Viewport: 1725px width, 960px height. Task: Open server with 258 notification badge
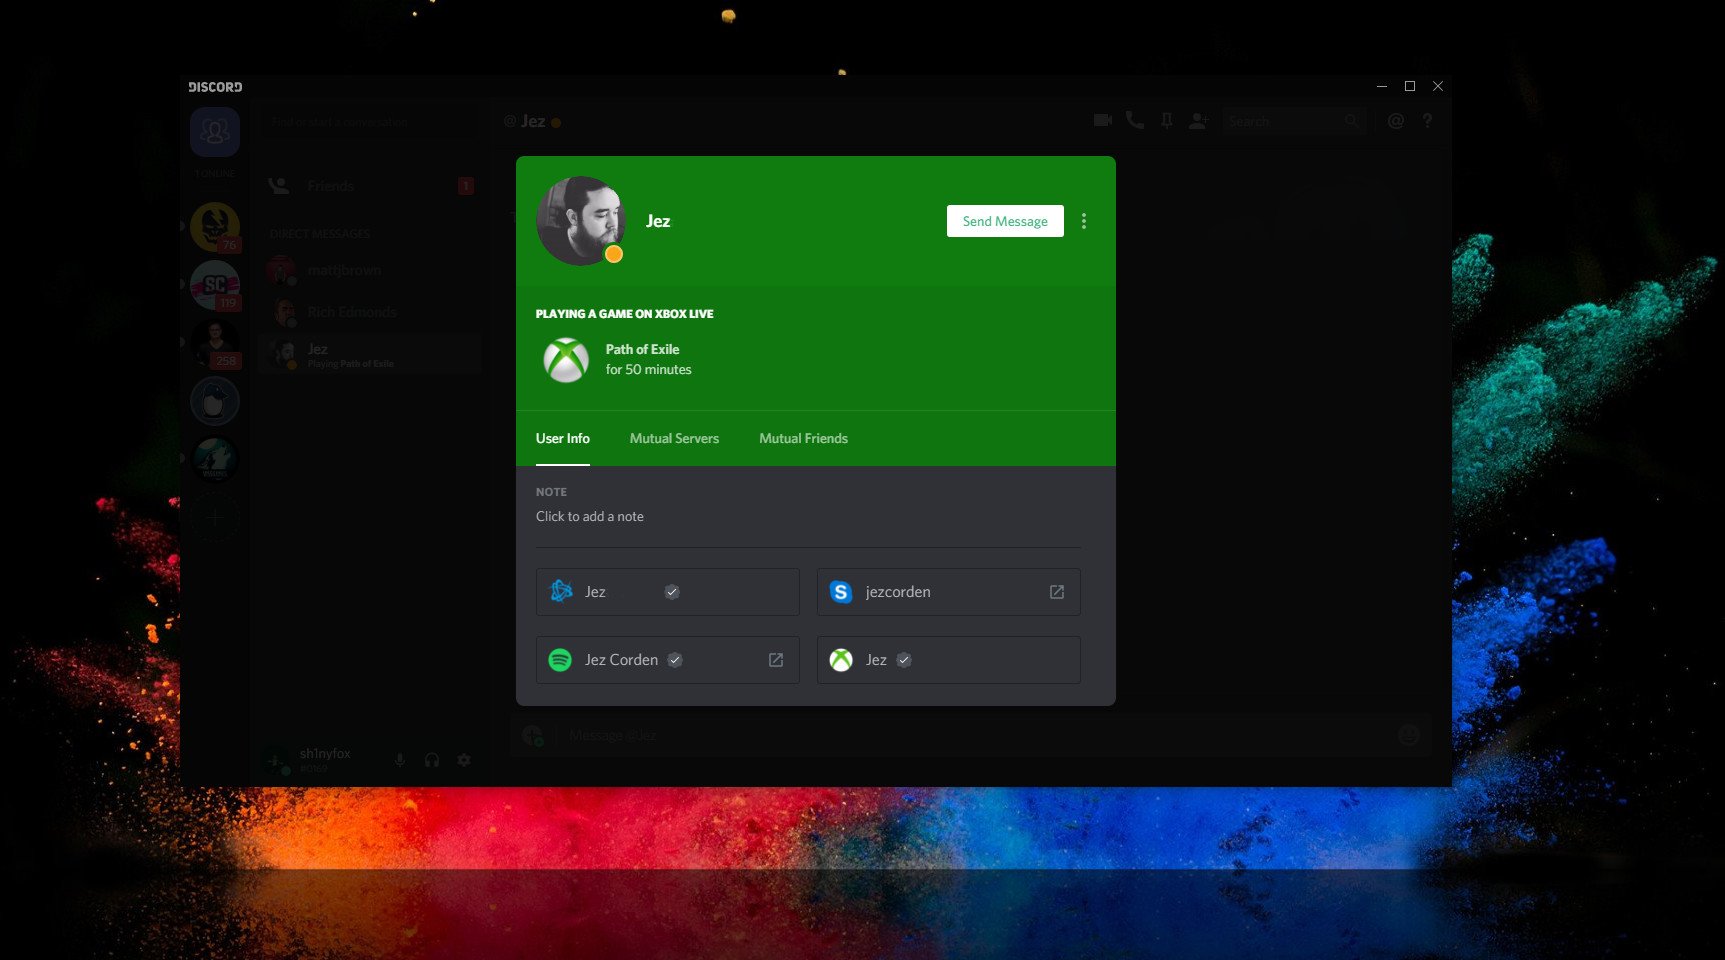pos(215,343)
